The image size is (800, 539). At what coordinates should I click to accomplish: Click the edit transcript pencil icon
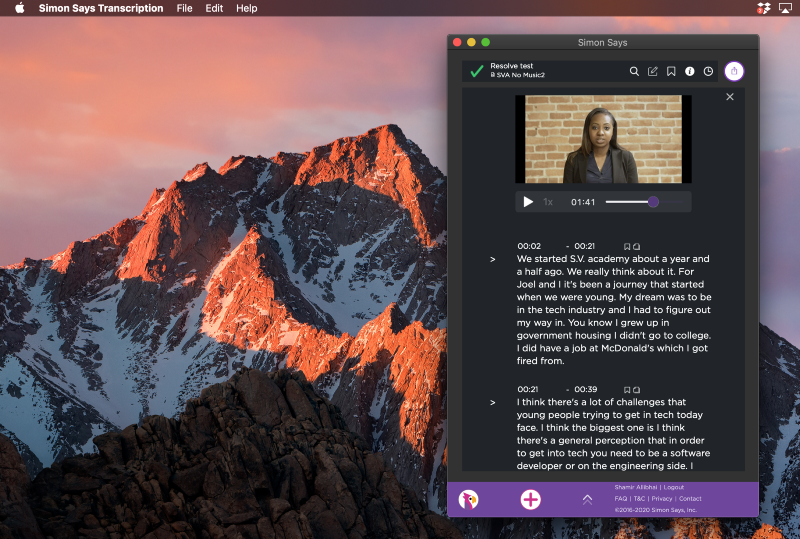pyautogui.click(x=653, y=71)
